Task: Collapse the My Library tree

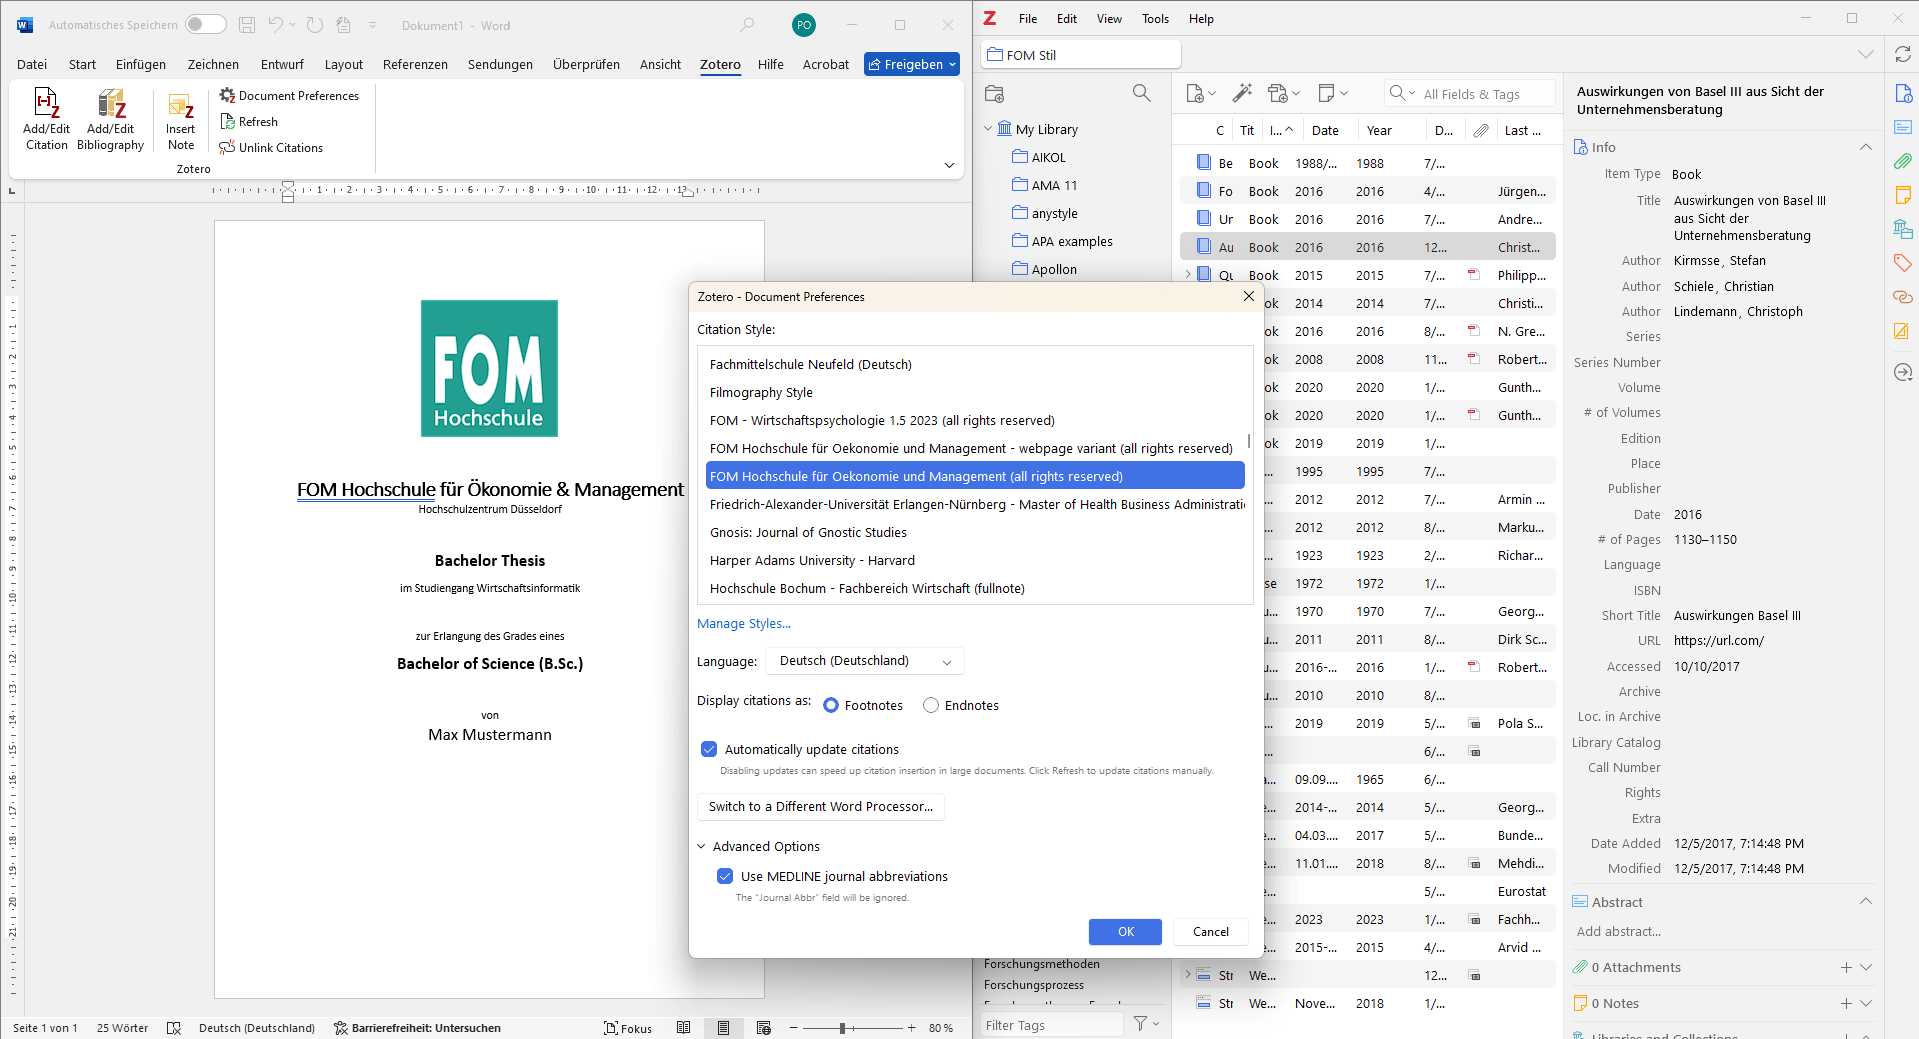Action: point(988,129)
